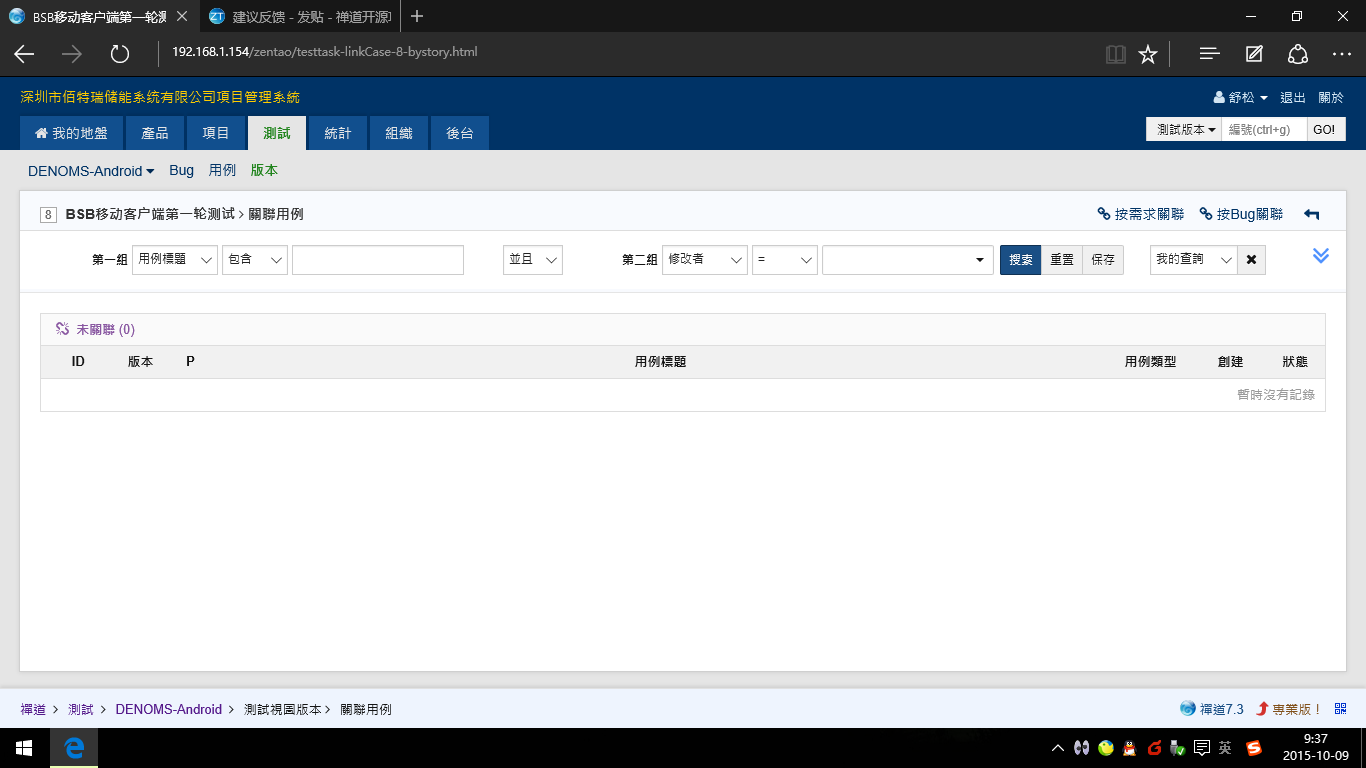Switch to the 我的地盤 main tab
Image resolution: width=1366 pixels, height=768 pixels.
point(71,133)
